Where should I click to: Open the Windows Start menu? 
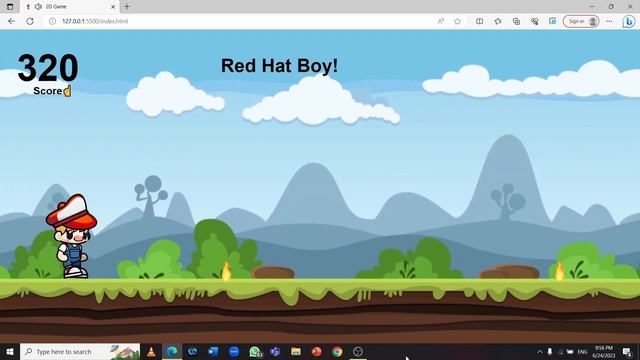(10, 351)
